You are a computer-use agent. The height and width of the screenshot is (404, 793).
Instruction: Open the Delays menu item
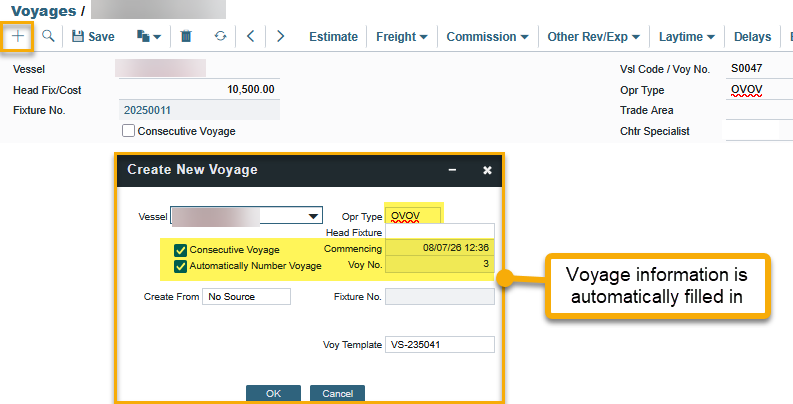(x=752, y=37)
